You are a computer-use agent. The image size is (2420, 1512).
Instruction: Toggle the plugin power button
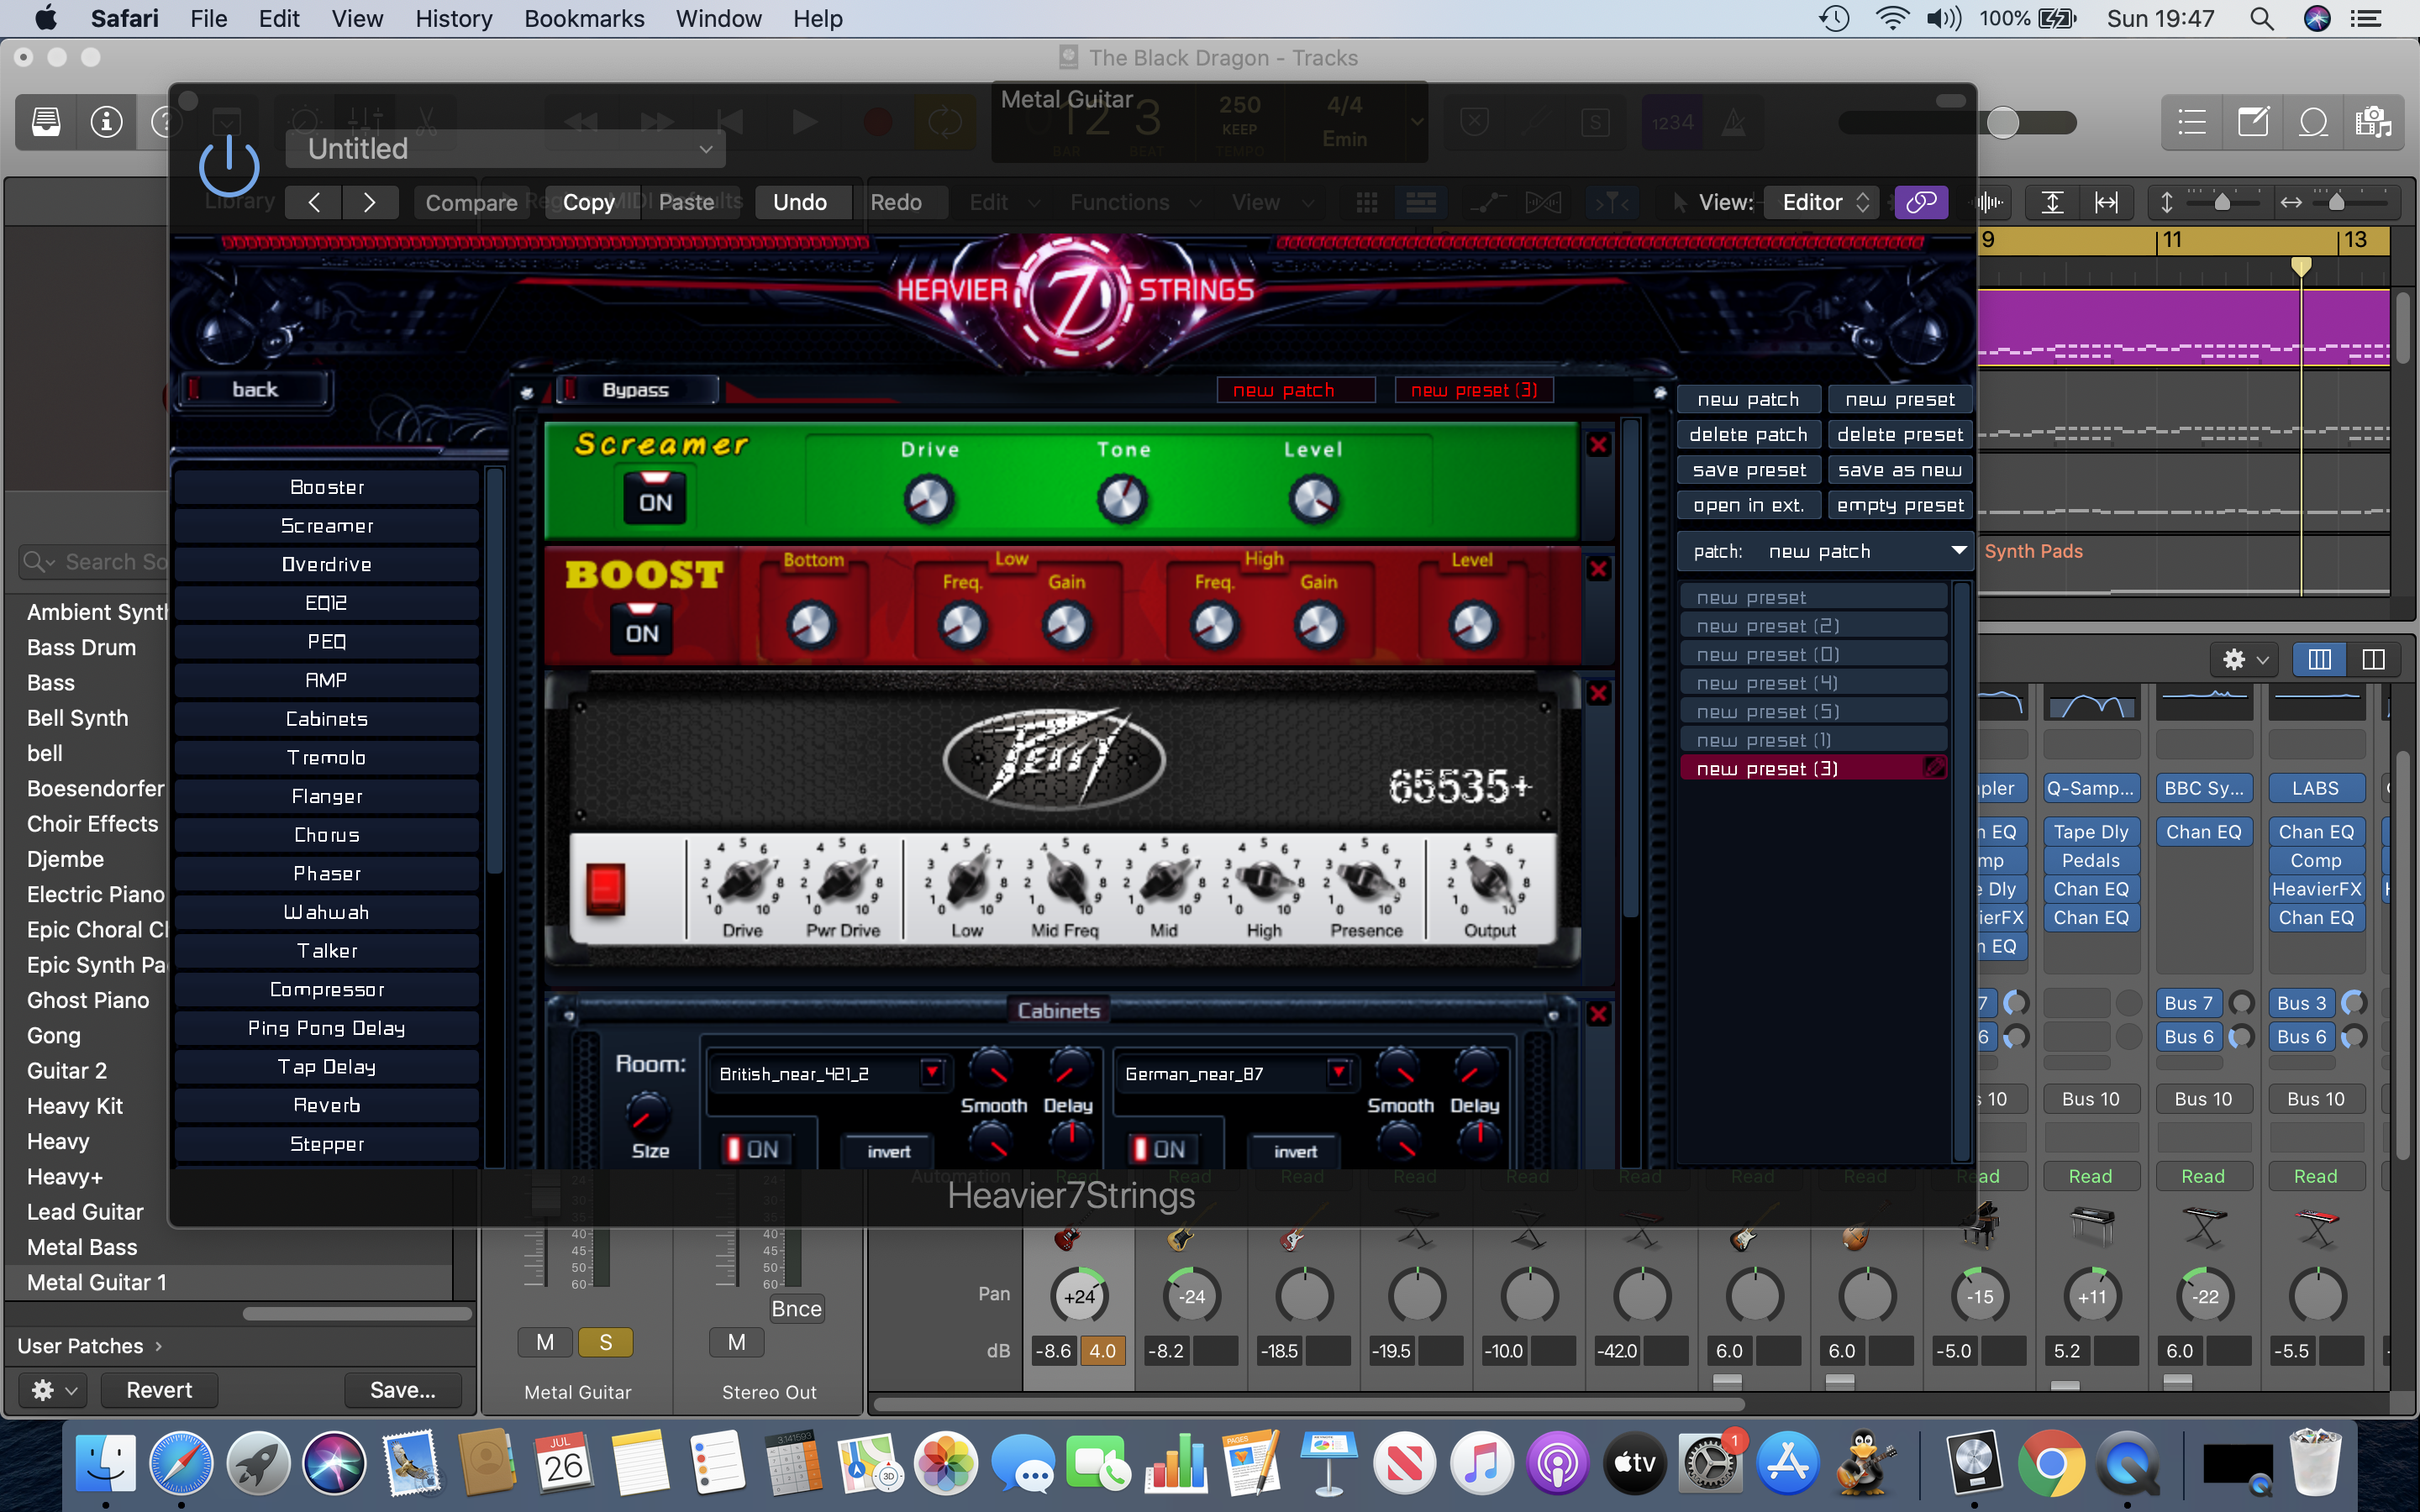[229, 165]
